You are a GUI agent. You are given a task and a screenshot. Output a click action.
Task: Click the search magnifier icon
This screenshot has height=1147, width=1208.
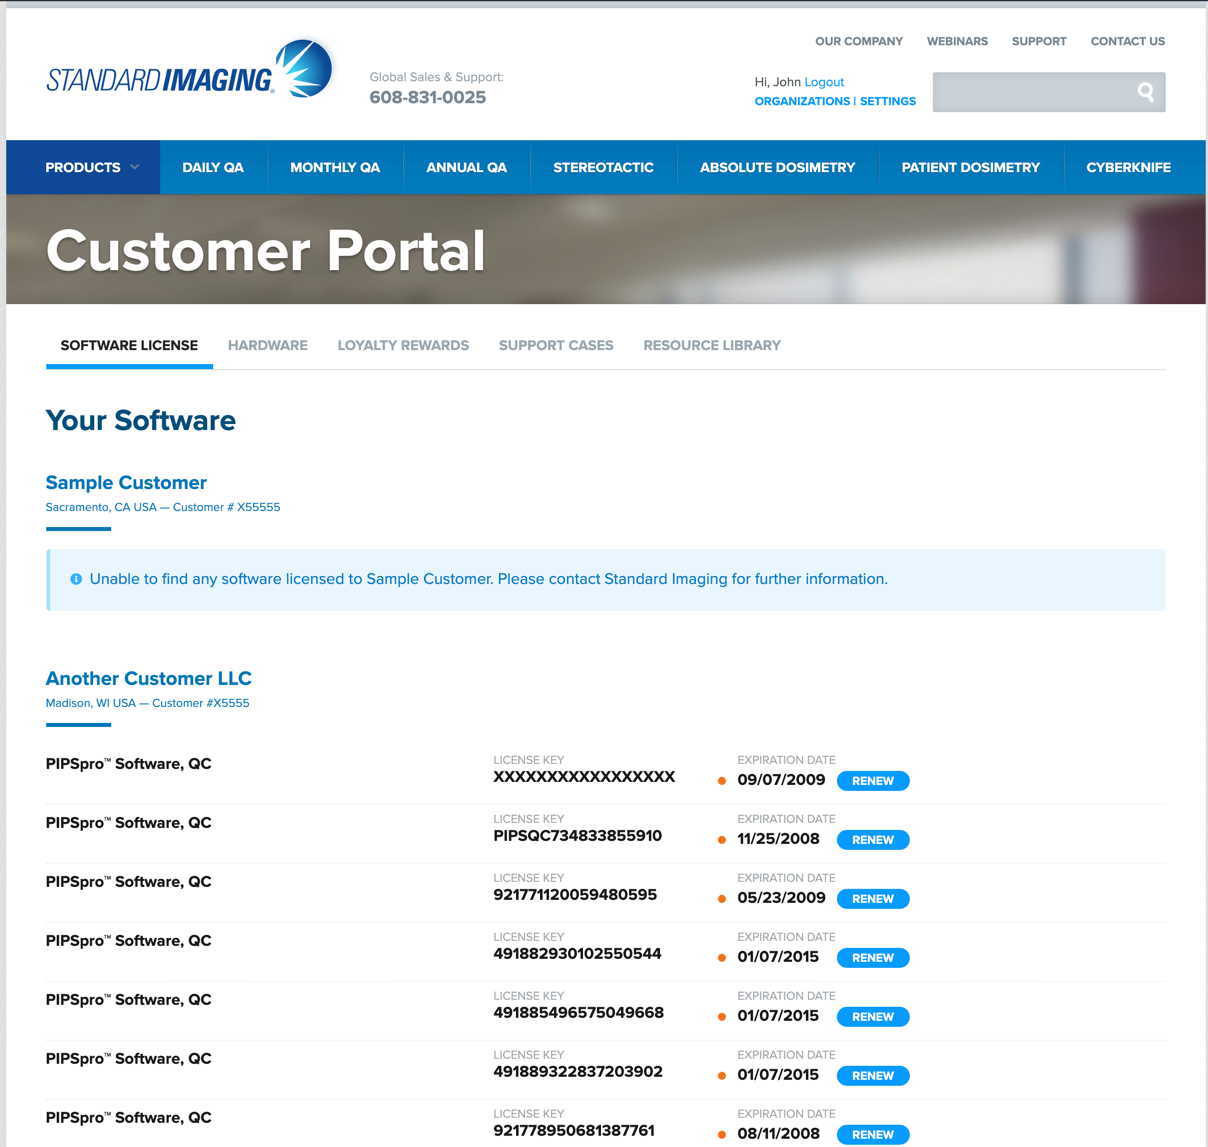[x=1146, y=92]
